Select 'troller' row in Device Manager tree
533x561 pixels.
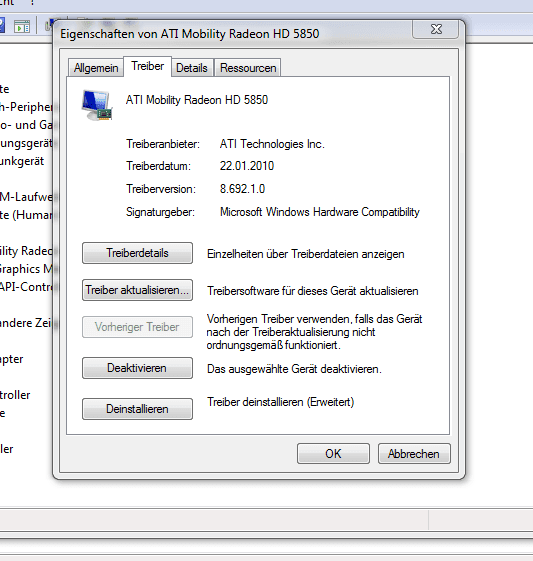pos(15,395)
